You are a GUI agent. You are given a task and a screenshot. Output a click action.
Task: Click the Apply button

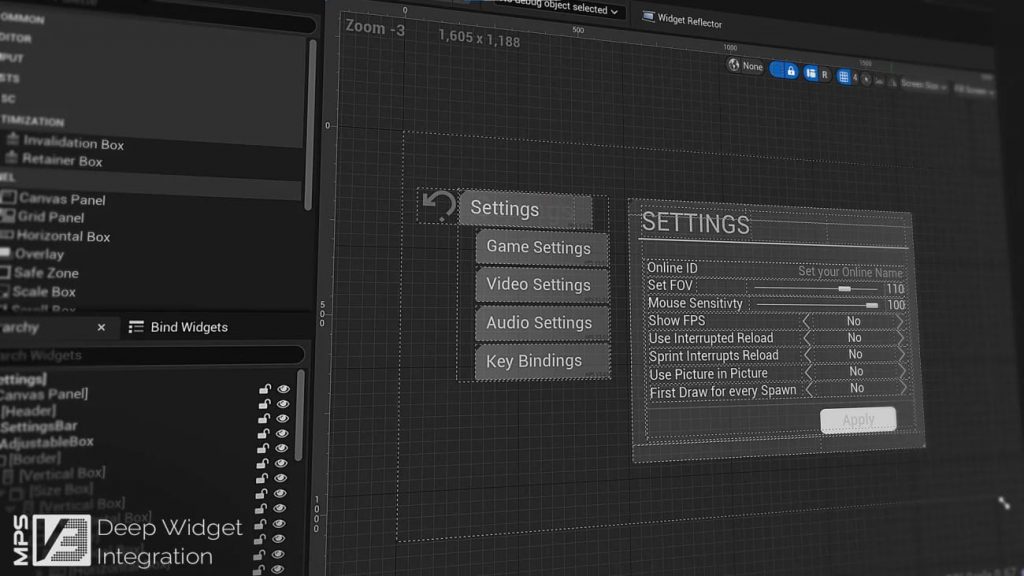[858, 420]
